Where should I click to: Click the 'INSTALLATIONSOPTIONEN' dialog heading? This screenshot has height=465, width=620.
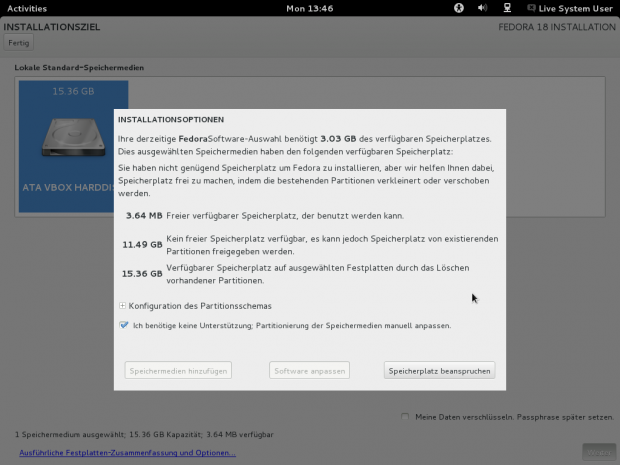tap(171, 119)
